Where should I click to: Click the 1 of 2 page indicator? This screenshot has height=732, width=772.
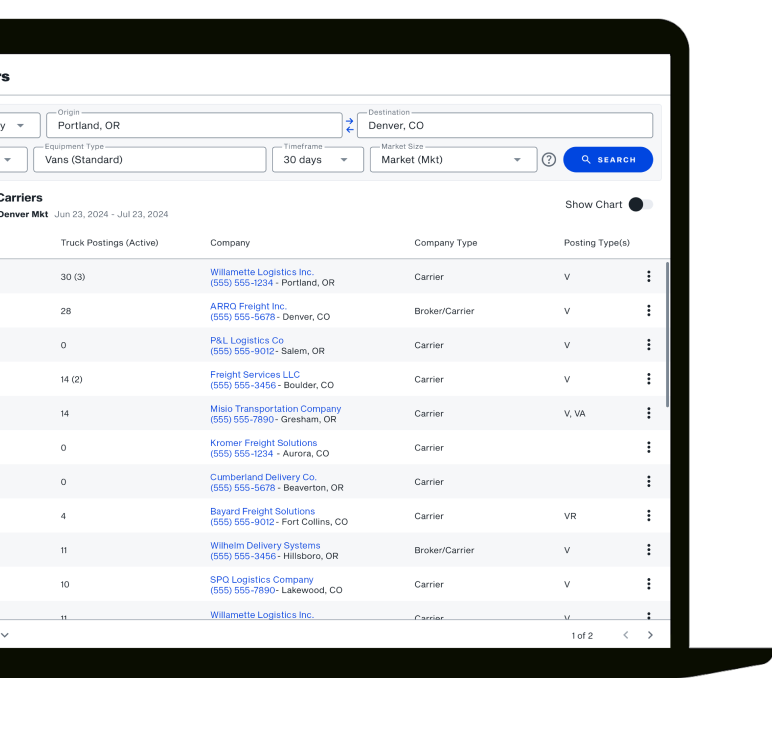[x=582, y=636]
